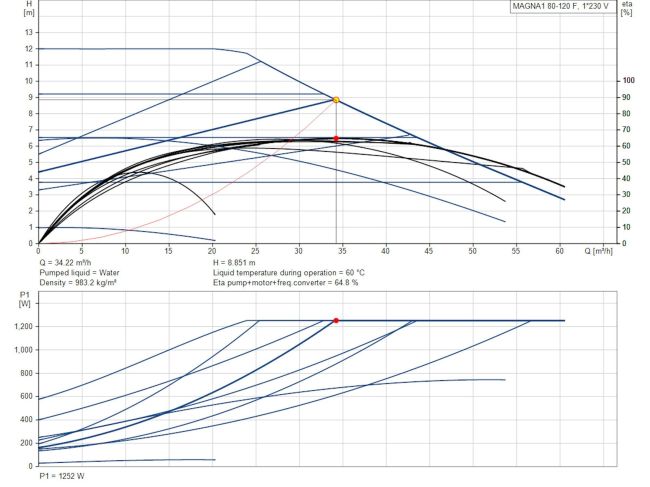This screenshot has width=650, height=487.
Task: Click the 1,200 tick on power axis
Action: 23,327
